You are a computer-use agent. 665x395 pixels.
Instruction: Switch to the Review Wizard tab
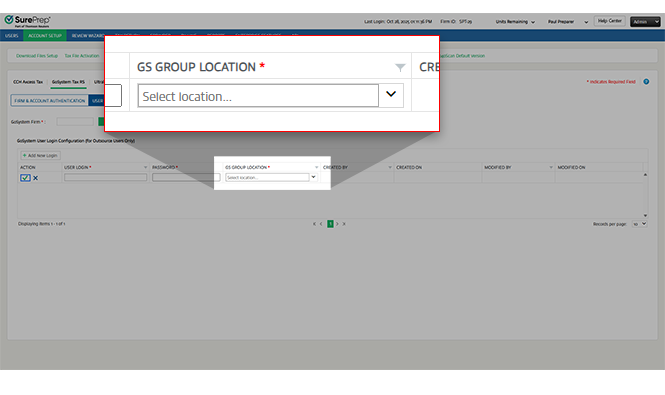(88, 36)
